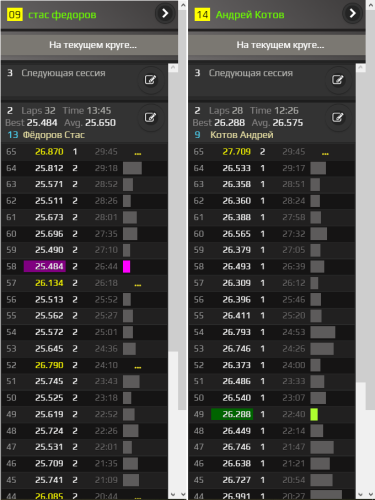
Task: Open next arrow for Андрей Котов panel
Action: tap(352, 14)
